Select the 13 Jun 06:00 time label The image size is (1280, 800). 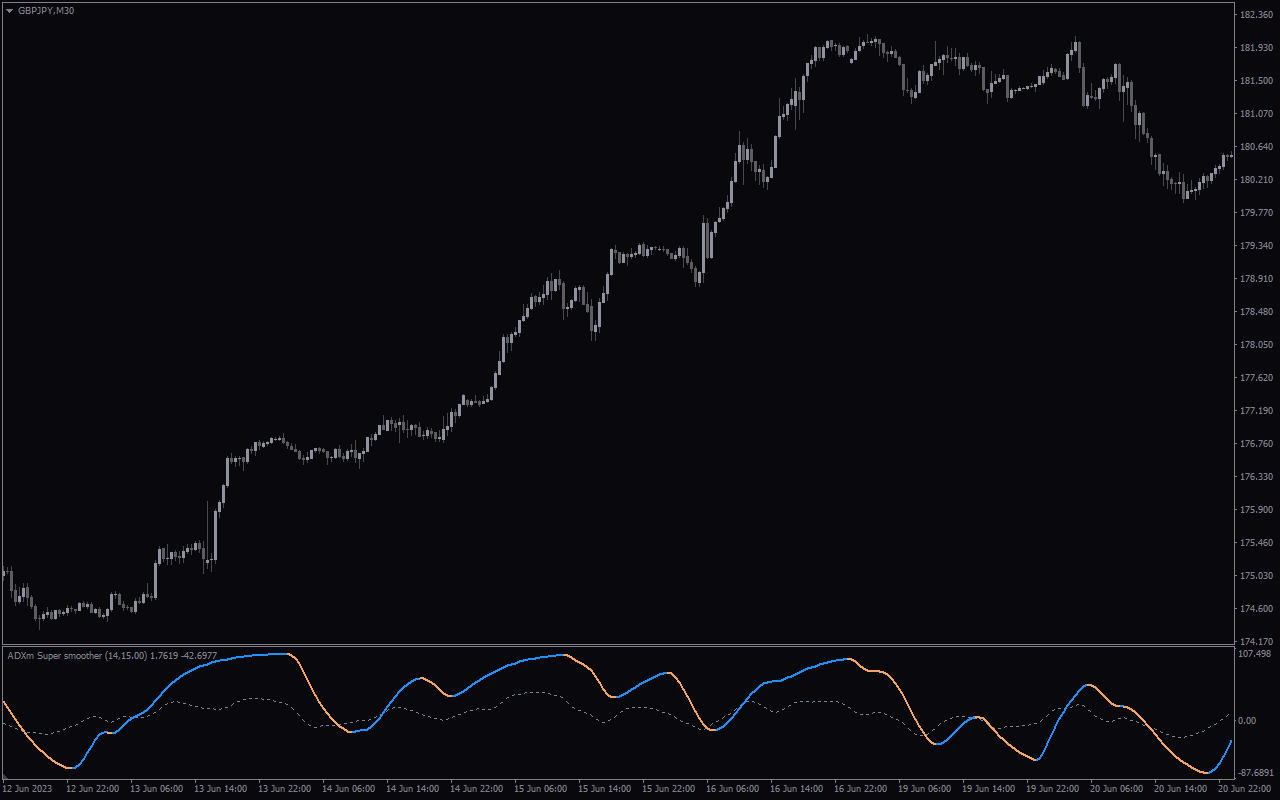pyautogui.click(x=156, y=789)
